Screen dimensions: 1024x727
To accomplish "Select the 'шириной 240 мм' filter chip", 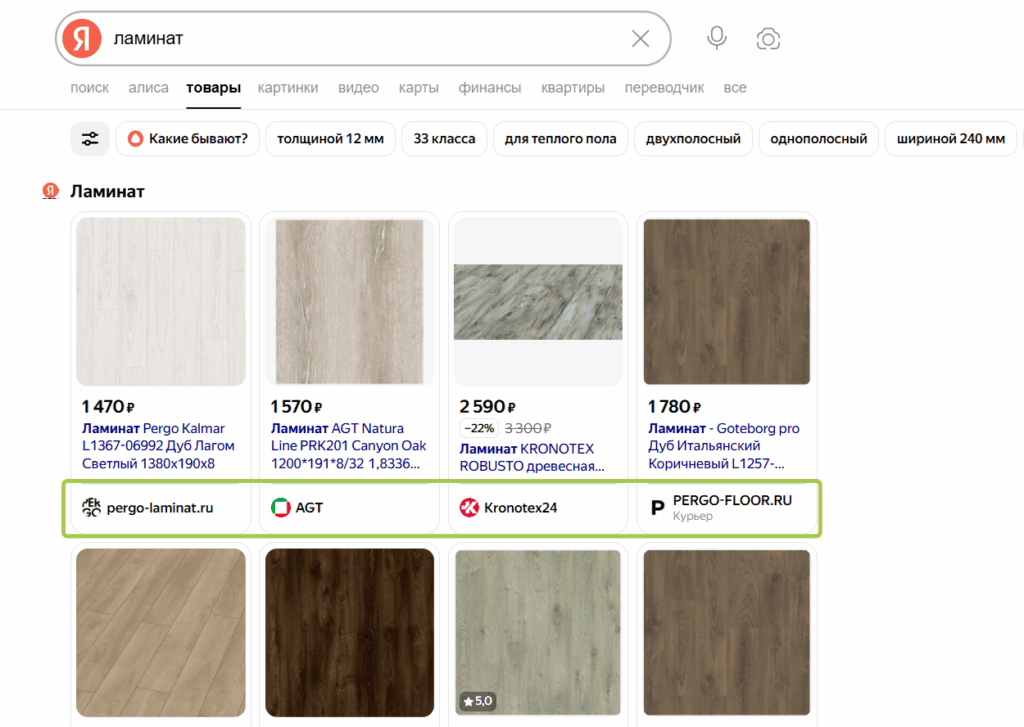I will click(x=950, y=138).
